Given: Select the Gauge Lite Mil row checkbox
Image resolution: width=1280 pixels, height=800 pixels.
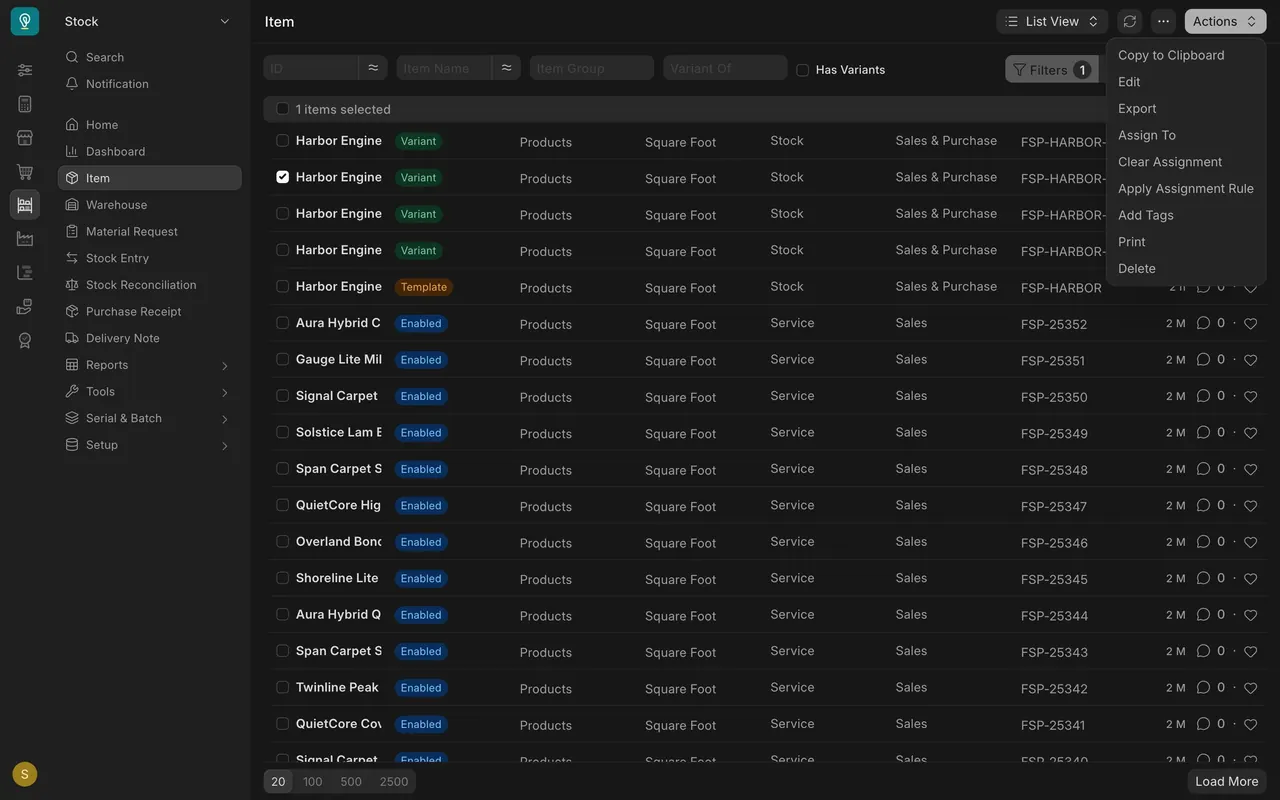Looking at the screenshot, I should pos(282,359).
